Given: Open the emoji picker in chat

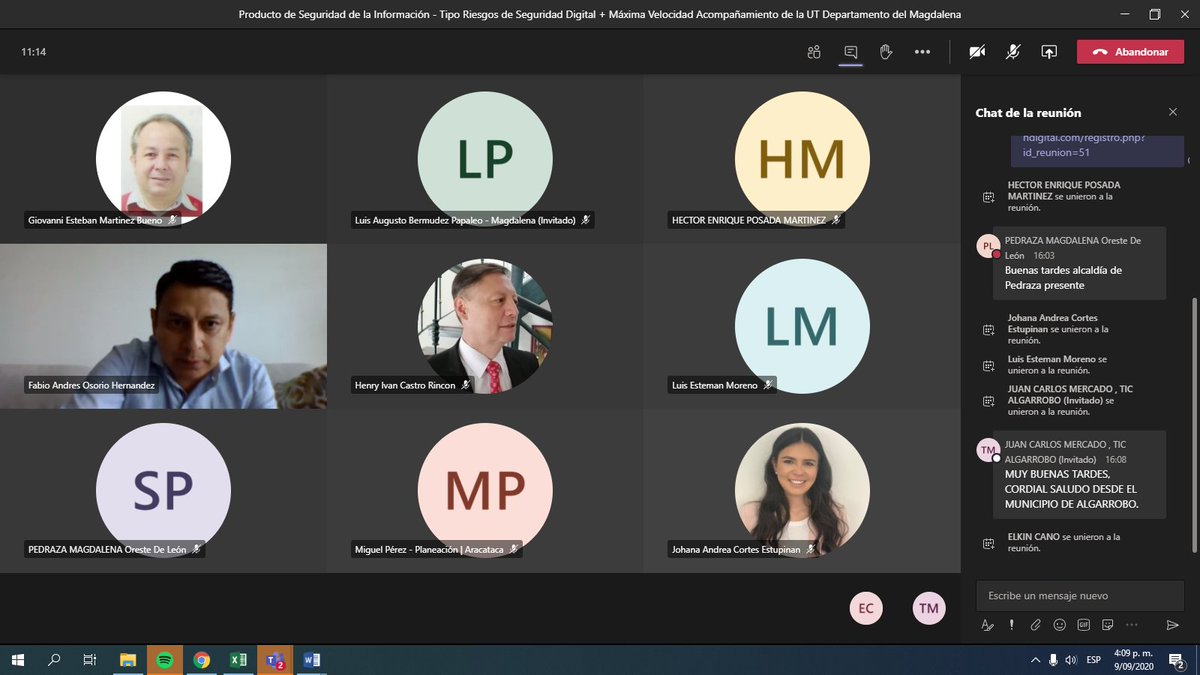Looking at the screenshot, I should click(1060, 625).
